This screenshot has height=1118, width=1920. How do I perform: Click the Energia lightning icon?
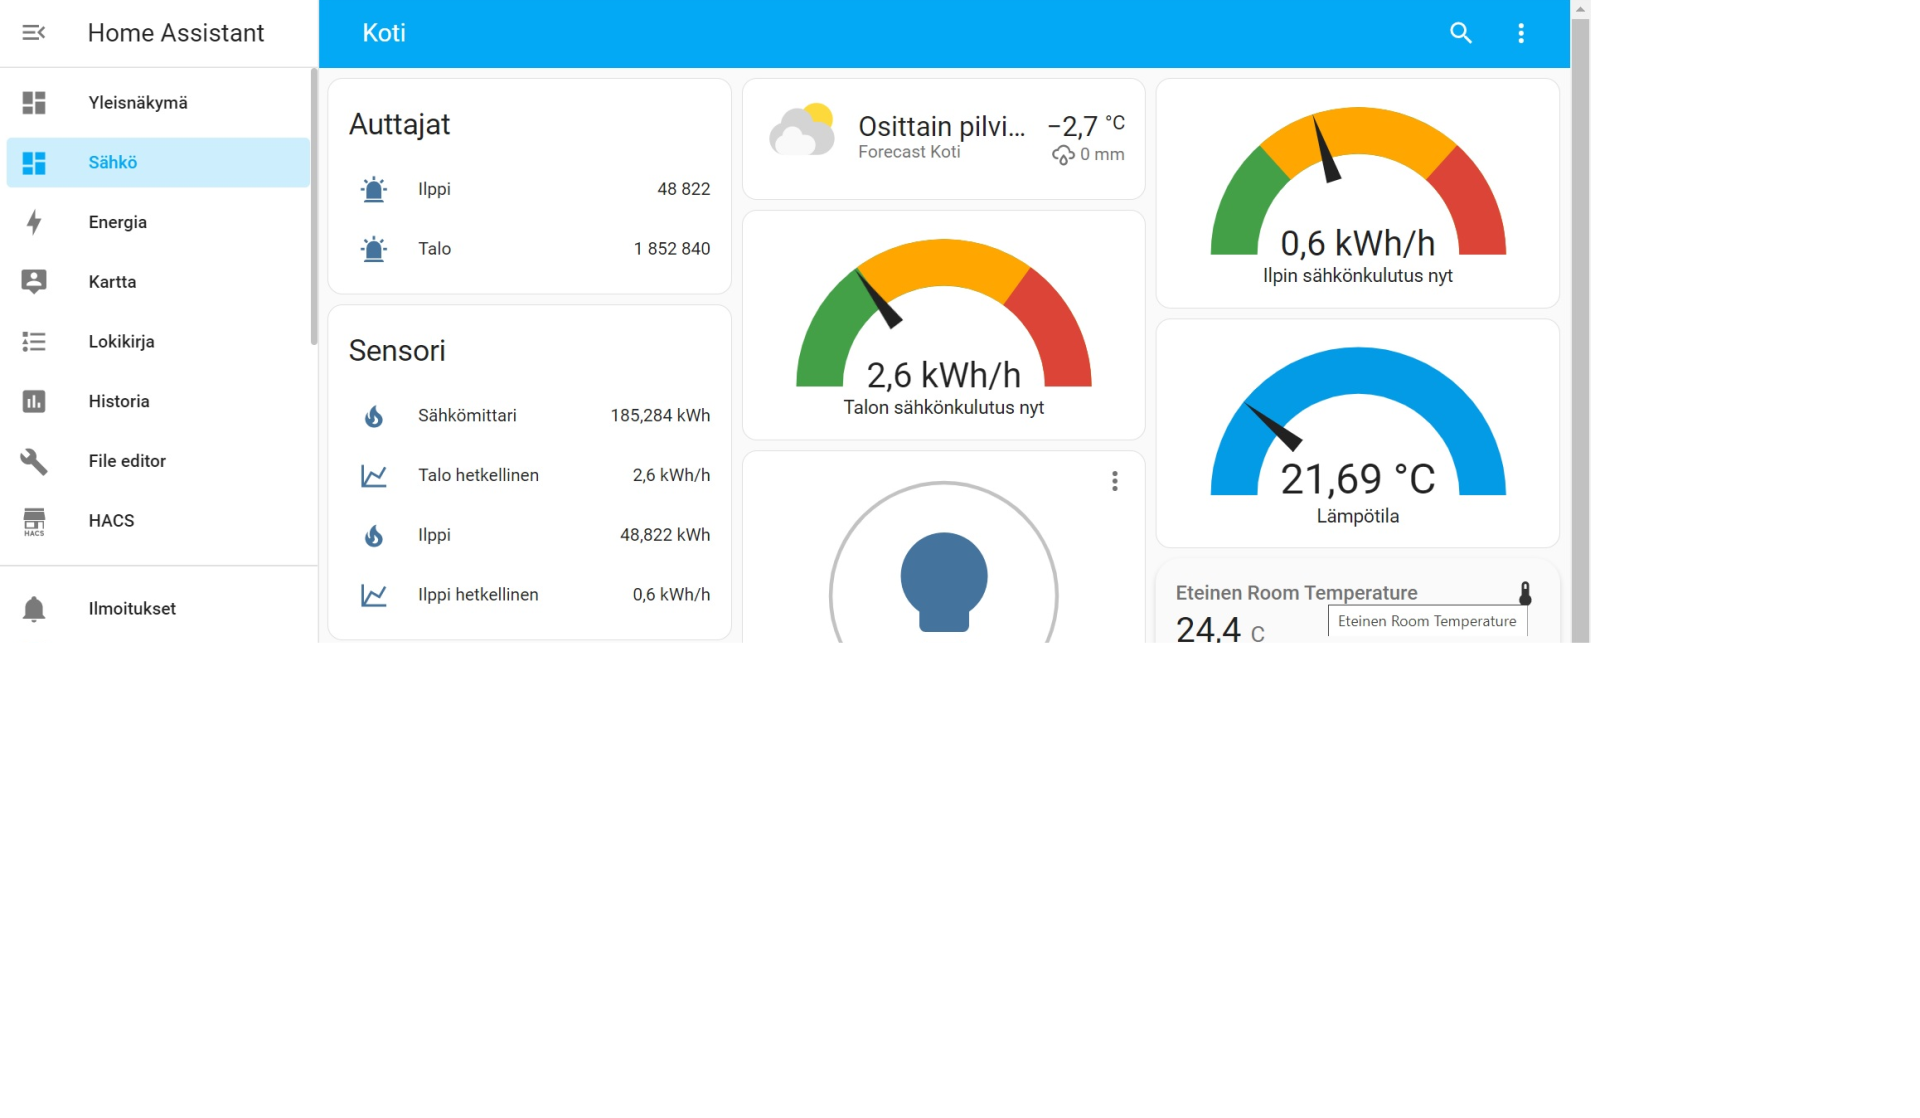(34, 222)
